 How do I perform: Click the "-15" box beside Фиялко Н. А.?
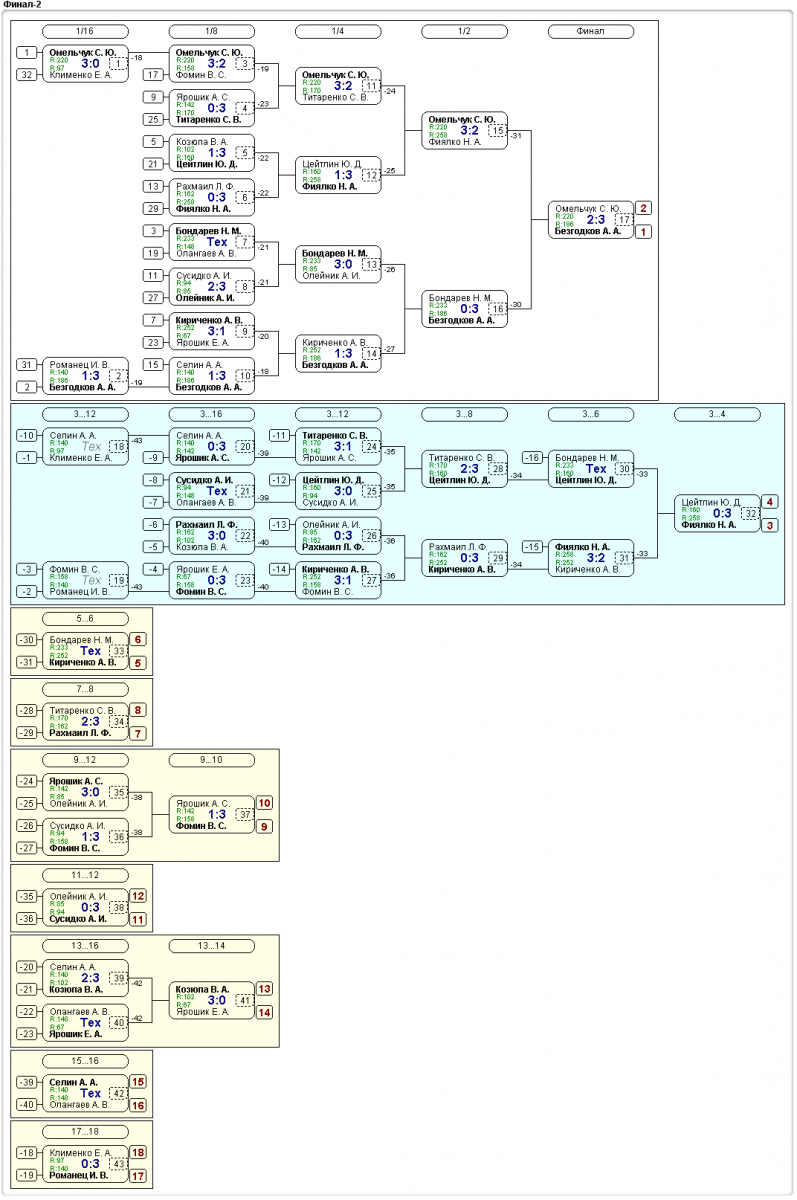click(x=533, y=546)
